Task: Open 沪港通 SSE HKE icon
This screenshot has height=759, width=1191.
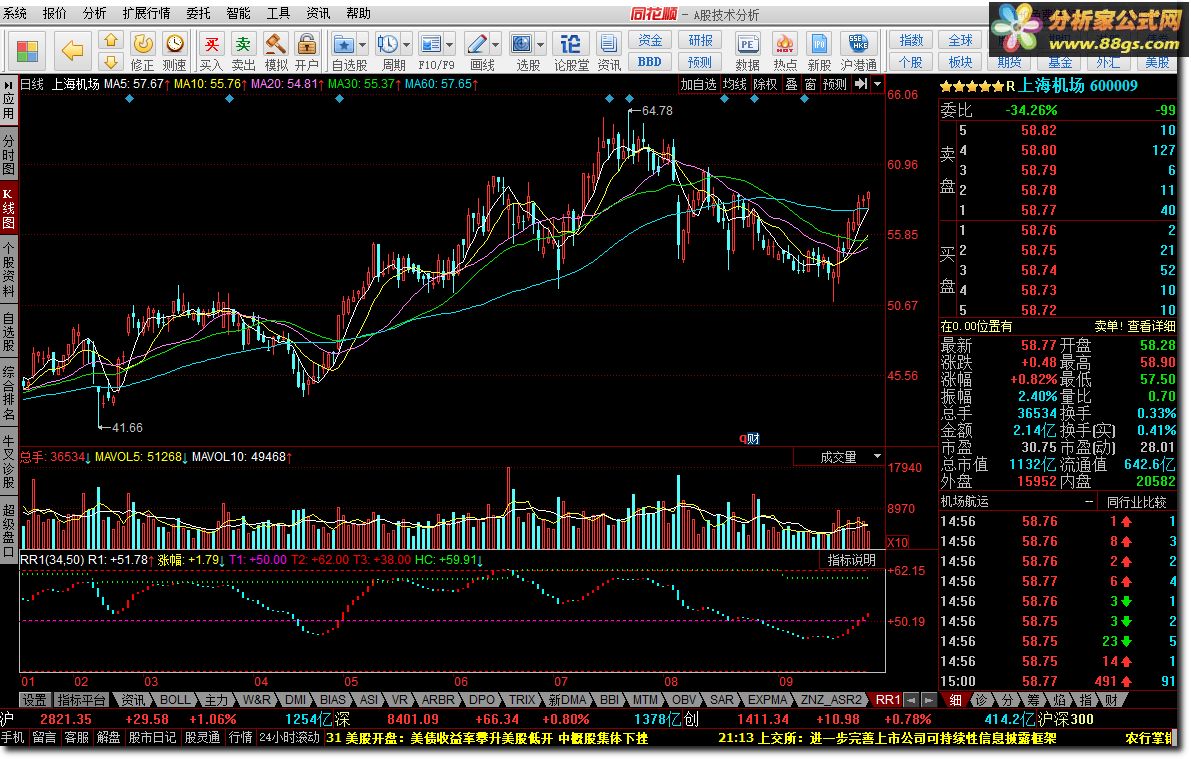Action: pyautogui.click(x=858, y=51)
